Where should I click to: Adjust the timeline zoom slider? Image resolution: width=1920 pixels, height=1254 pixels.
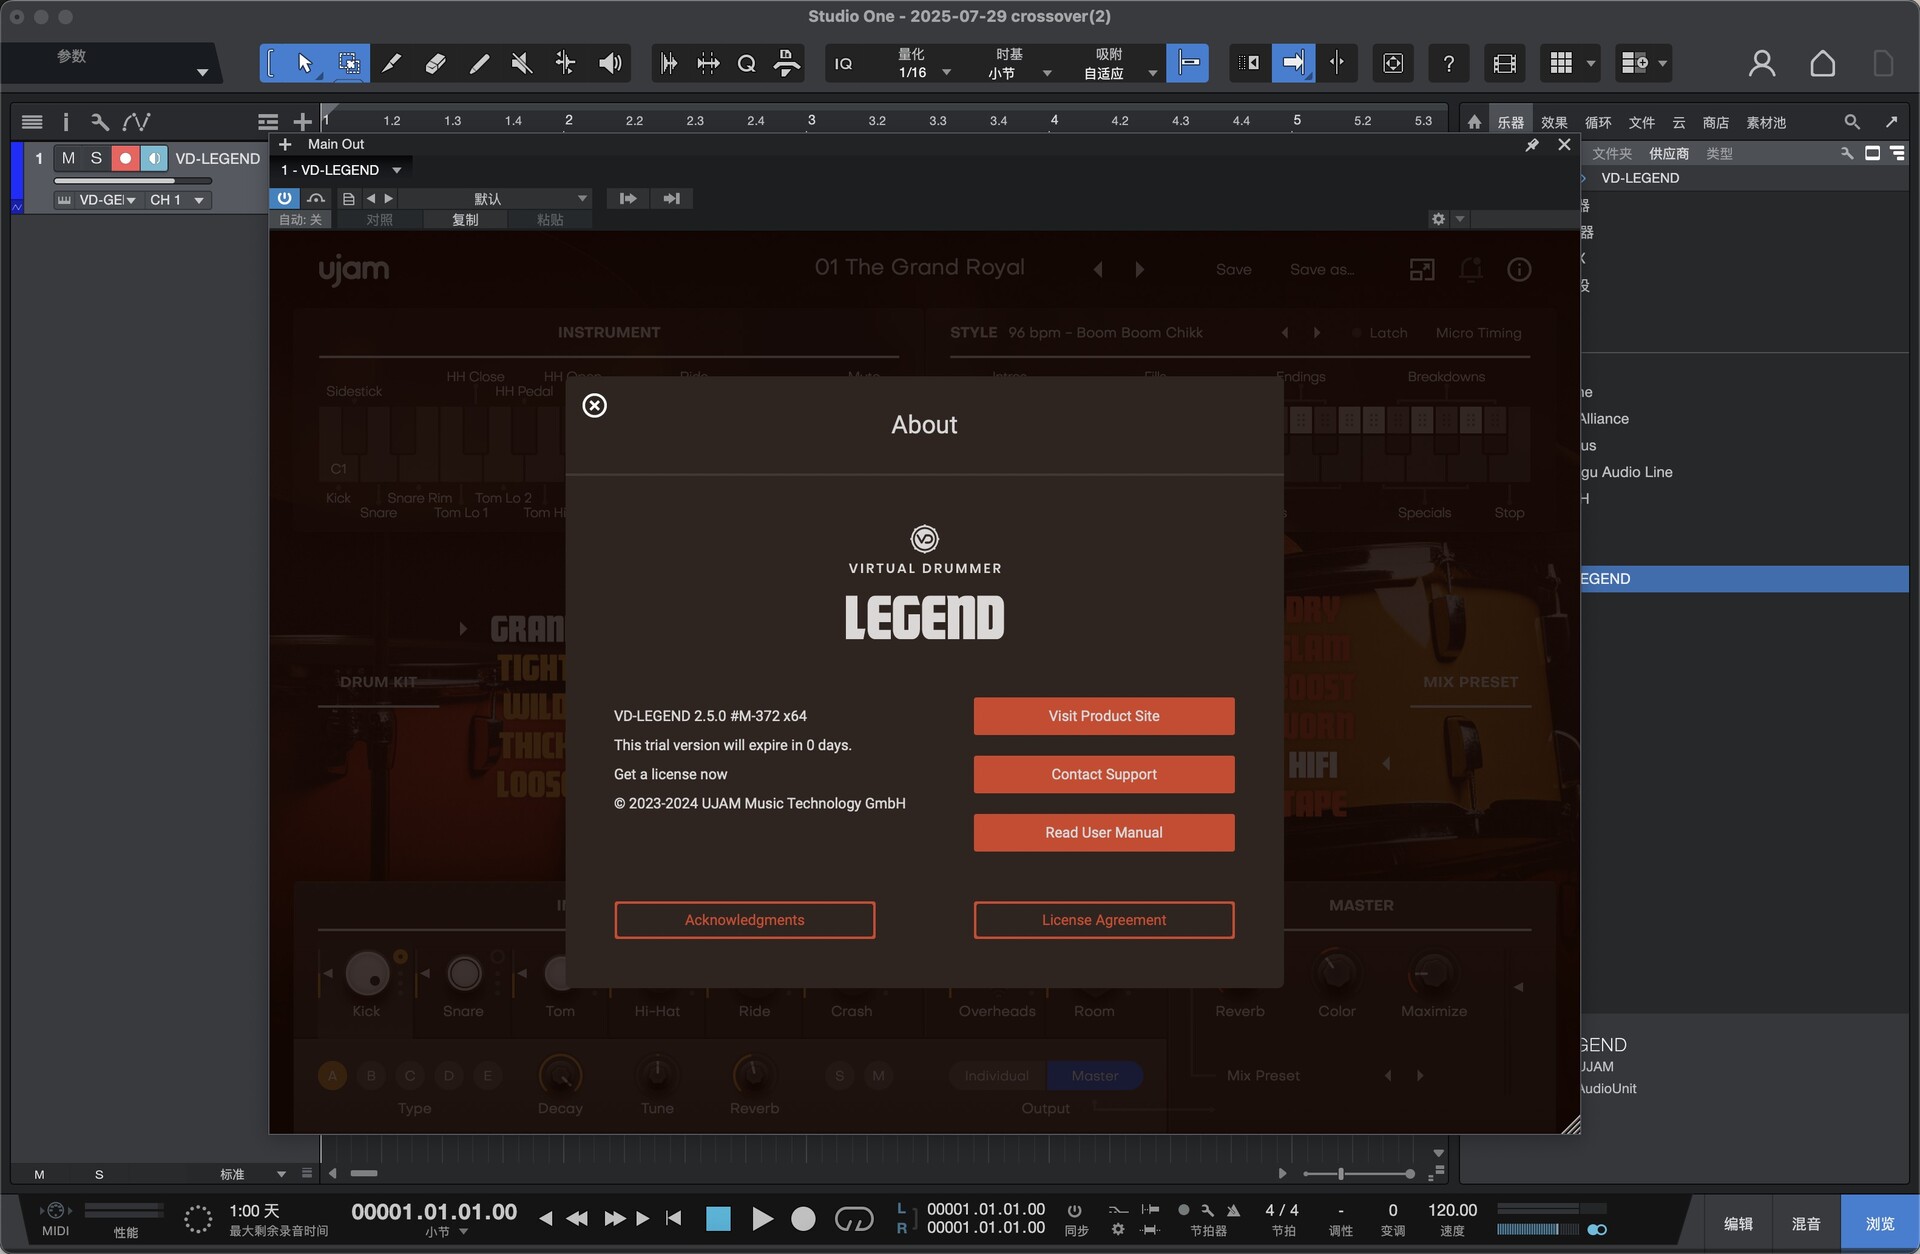[x=1359, y=1174]
